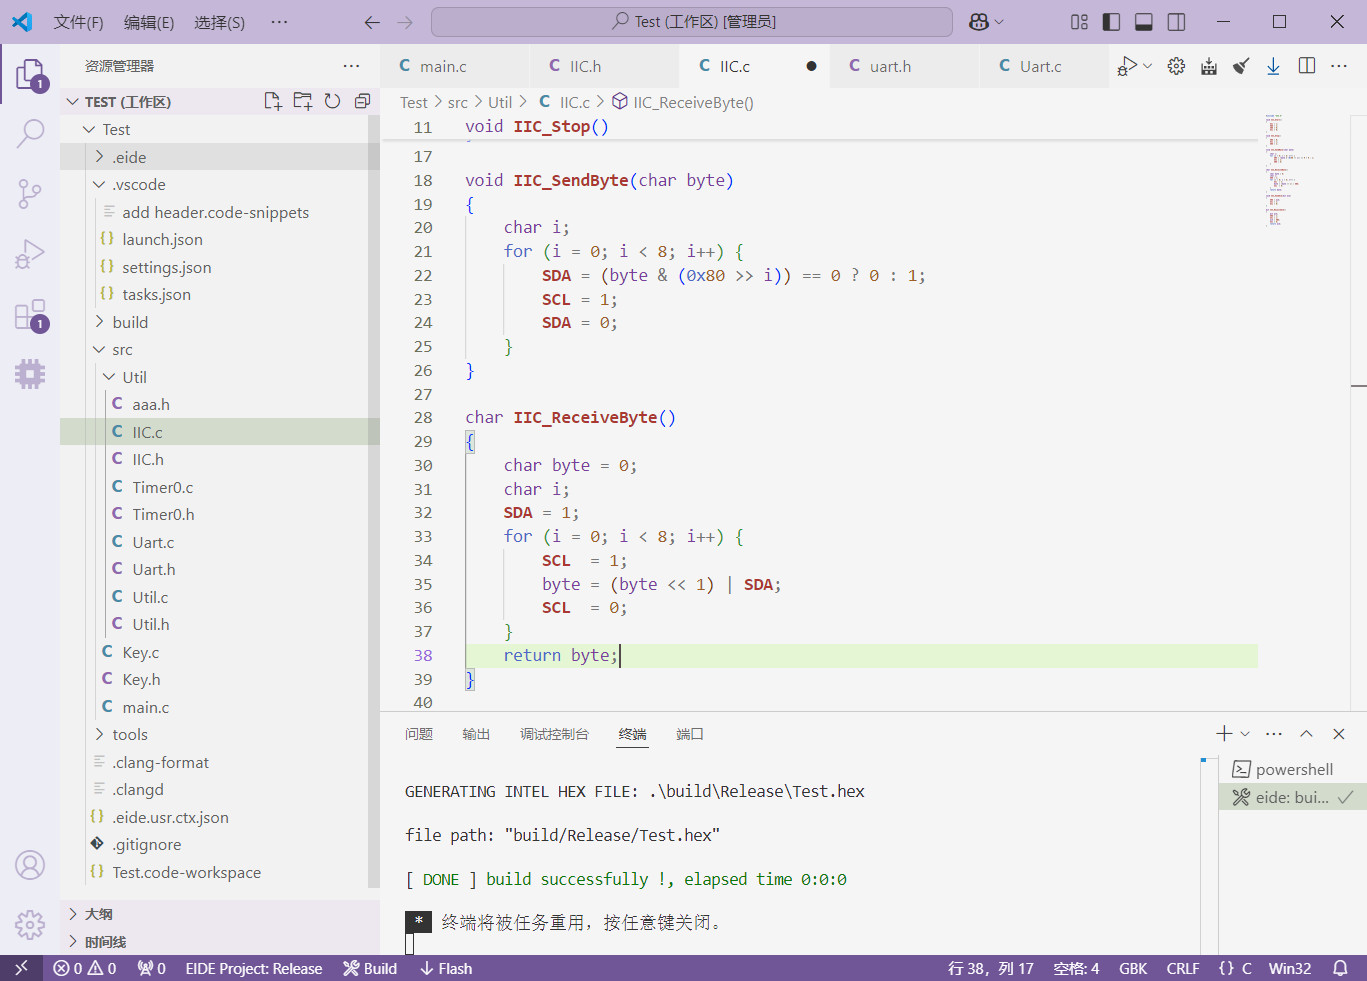Maximize the panel with the up chevron
The image size is (1367, 981).
pyautogui.click(x=1306, y=734)
